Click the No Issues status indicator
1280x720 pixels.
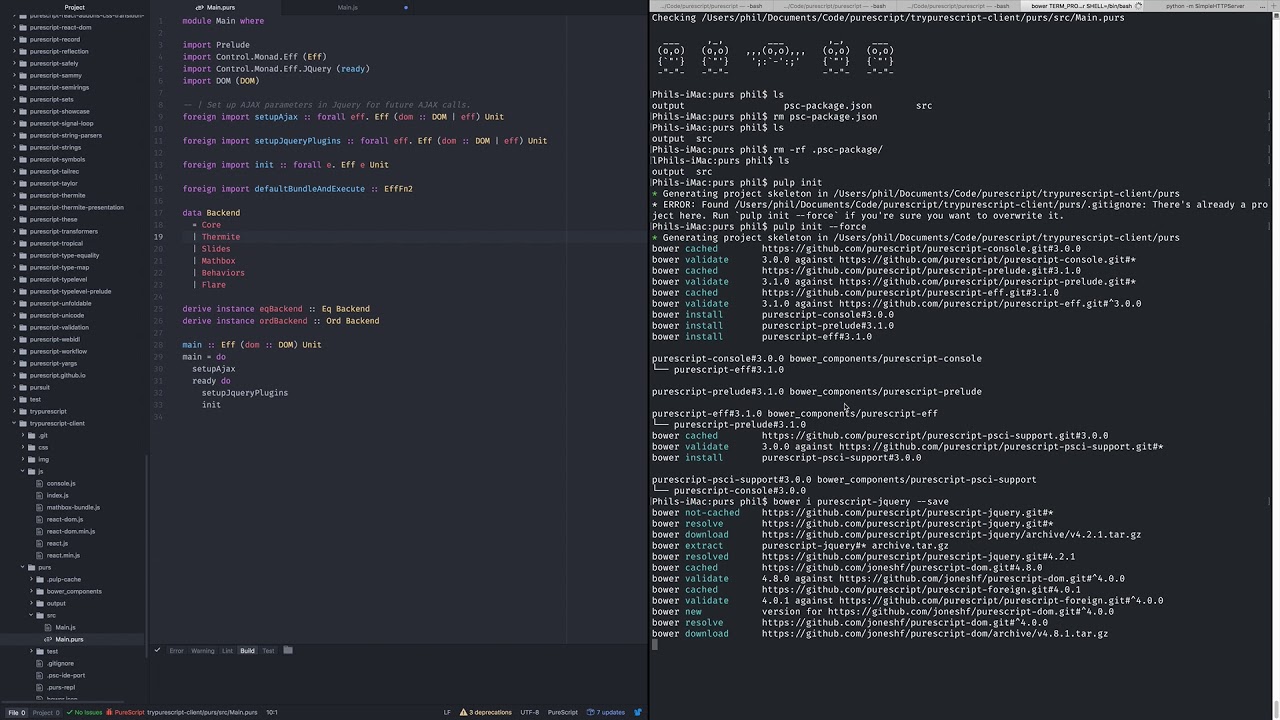83,712
